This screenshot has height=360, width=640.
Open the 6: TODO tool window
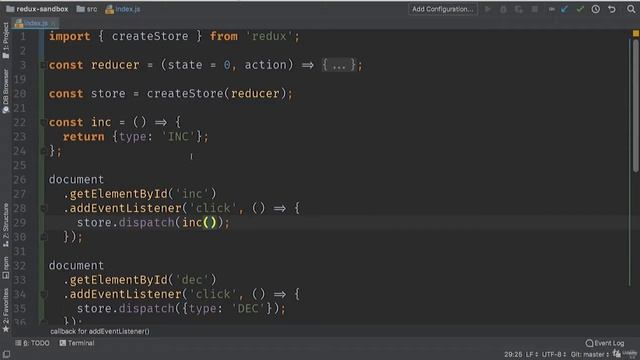(32, 343)
